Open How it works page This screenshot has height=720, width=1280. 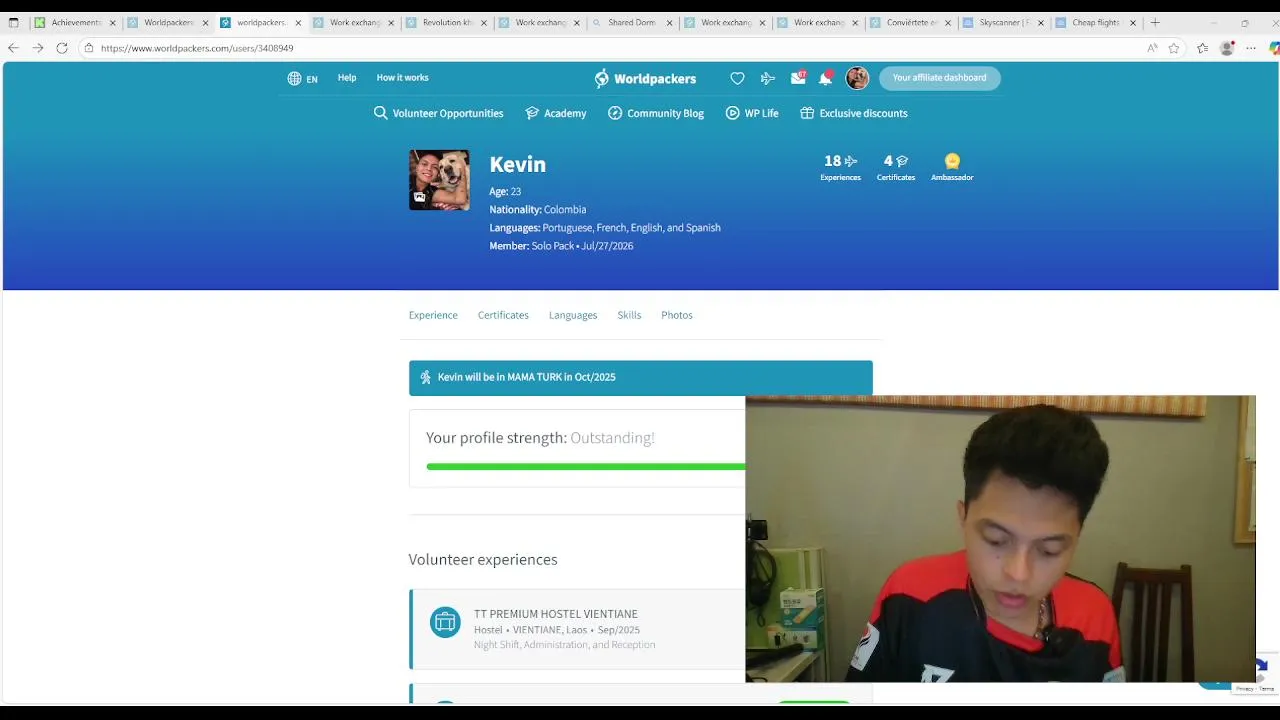tap(402, 77)
